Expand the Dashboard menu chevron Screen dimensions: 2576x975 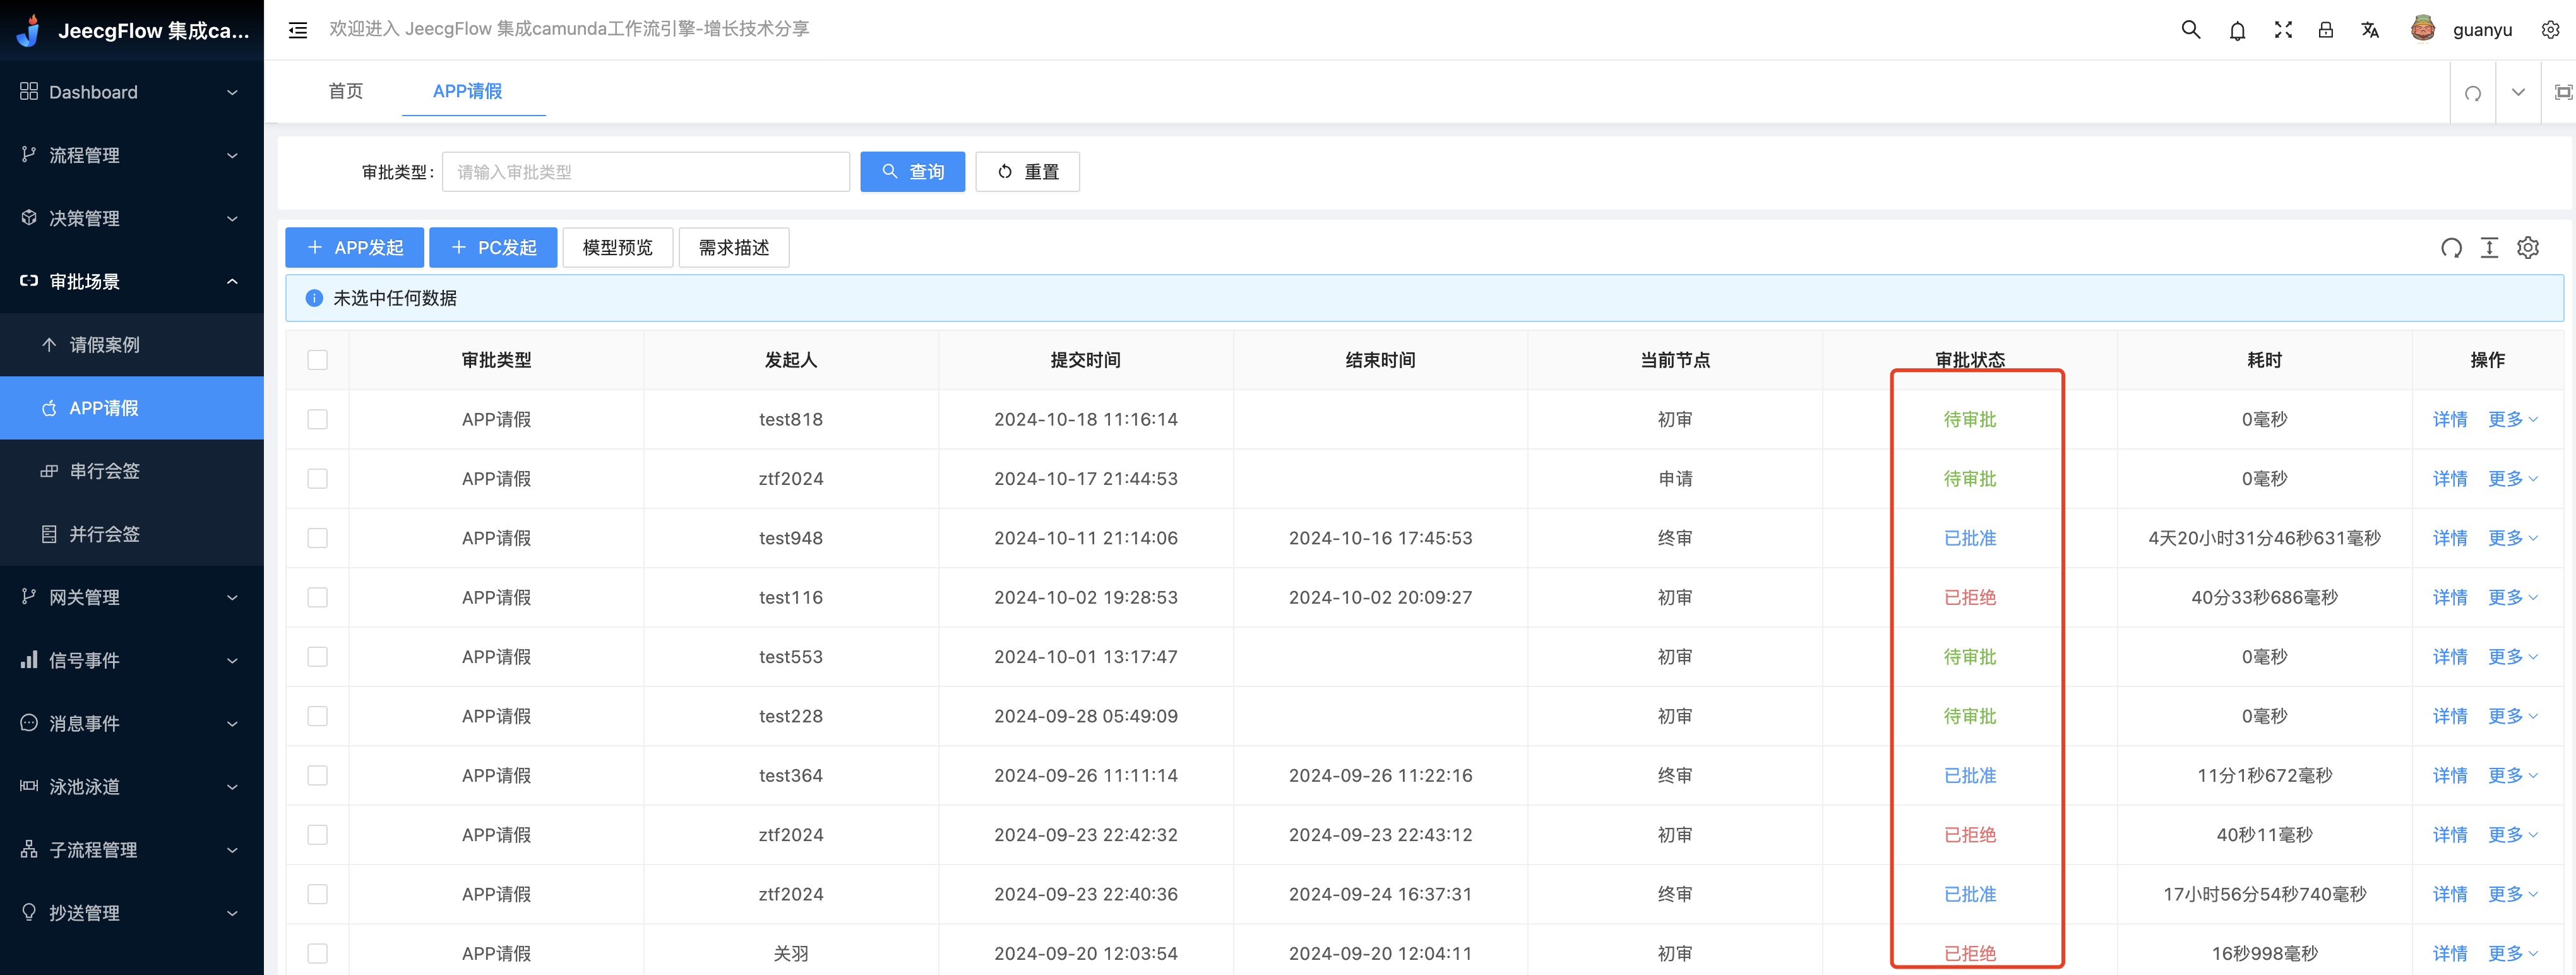232,92
